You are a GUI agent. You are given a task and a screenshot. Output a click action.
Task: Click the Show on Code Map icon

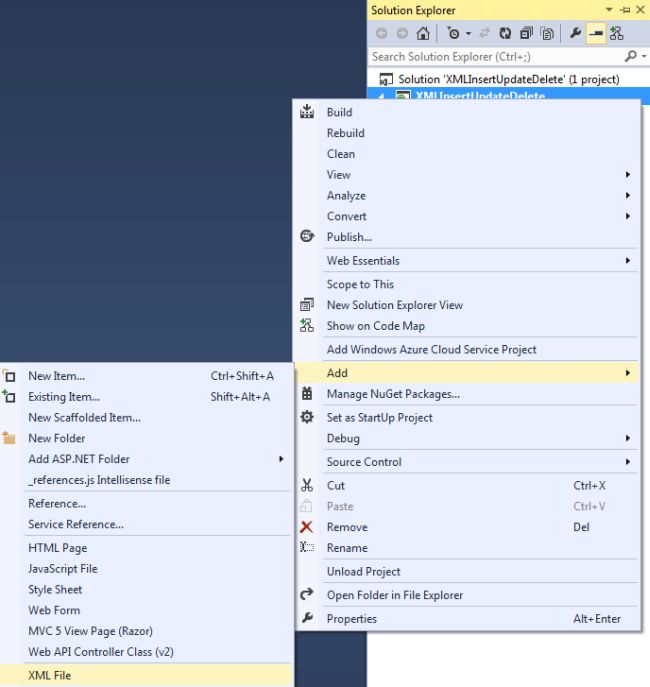pos(307,326)
